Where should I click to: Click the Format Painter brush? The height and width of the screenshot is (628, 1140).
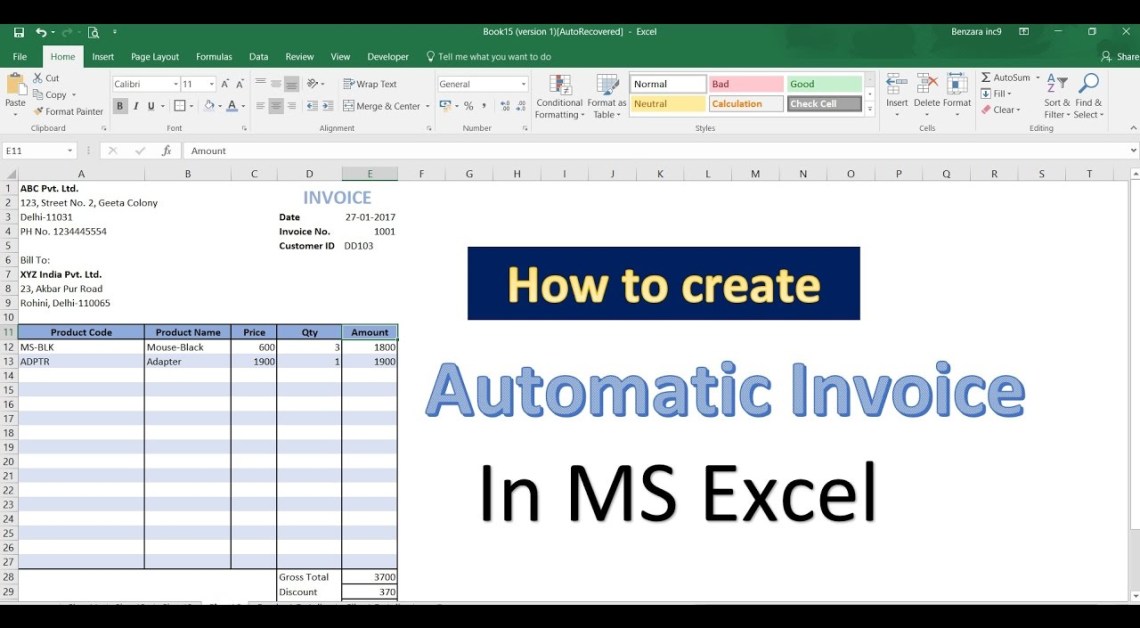click(x=38, y=112)
